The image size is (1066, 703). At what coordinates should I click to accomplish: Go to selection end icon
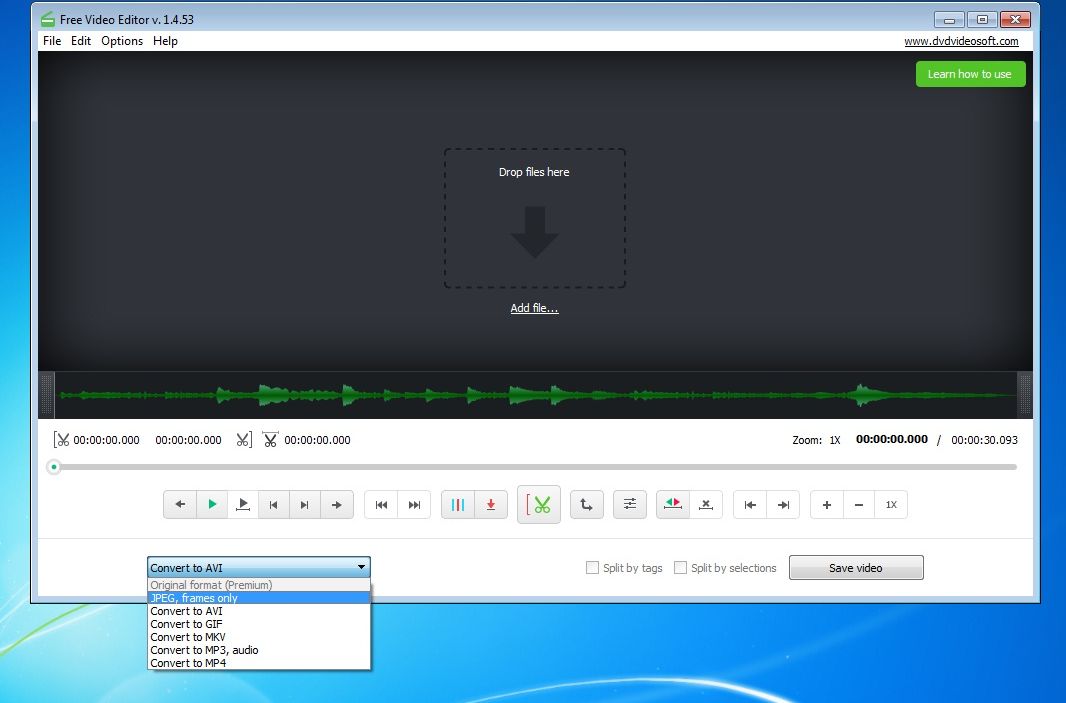tap(783, 504)
